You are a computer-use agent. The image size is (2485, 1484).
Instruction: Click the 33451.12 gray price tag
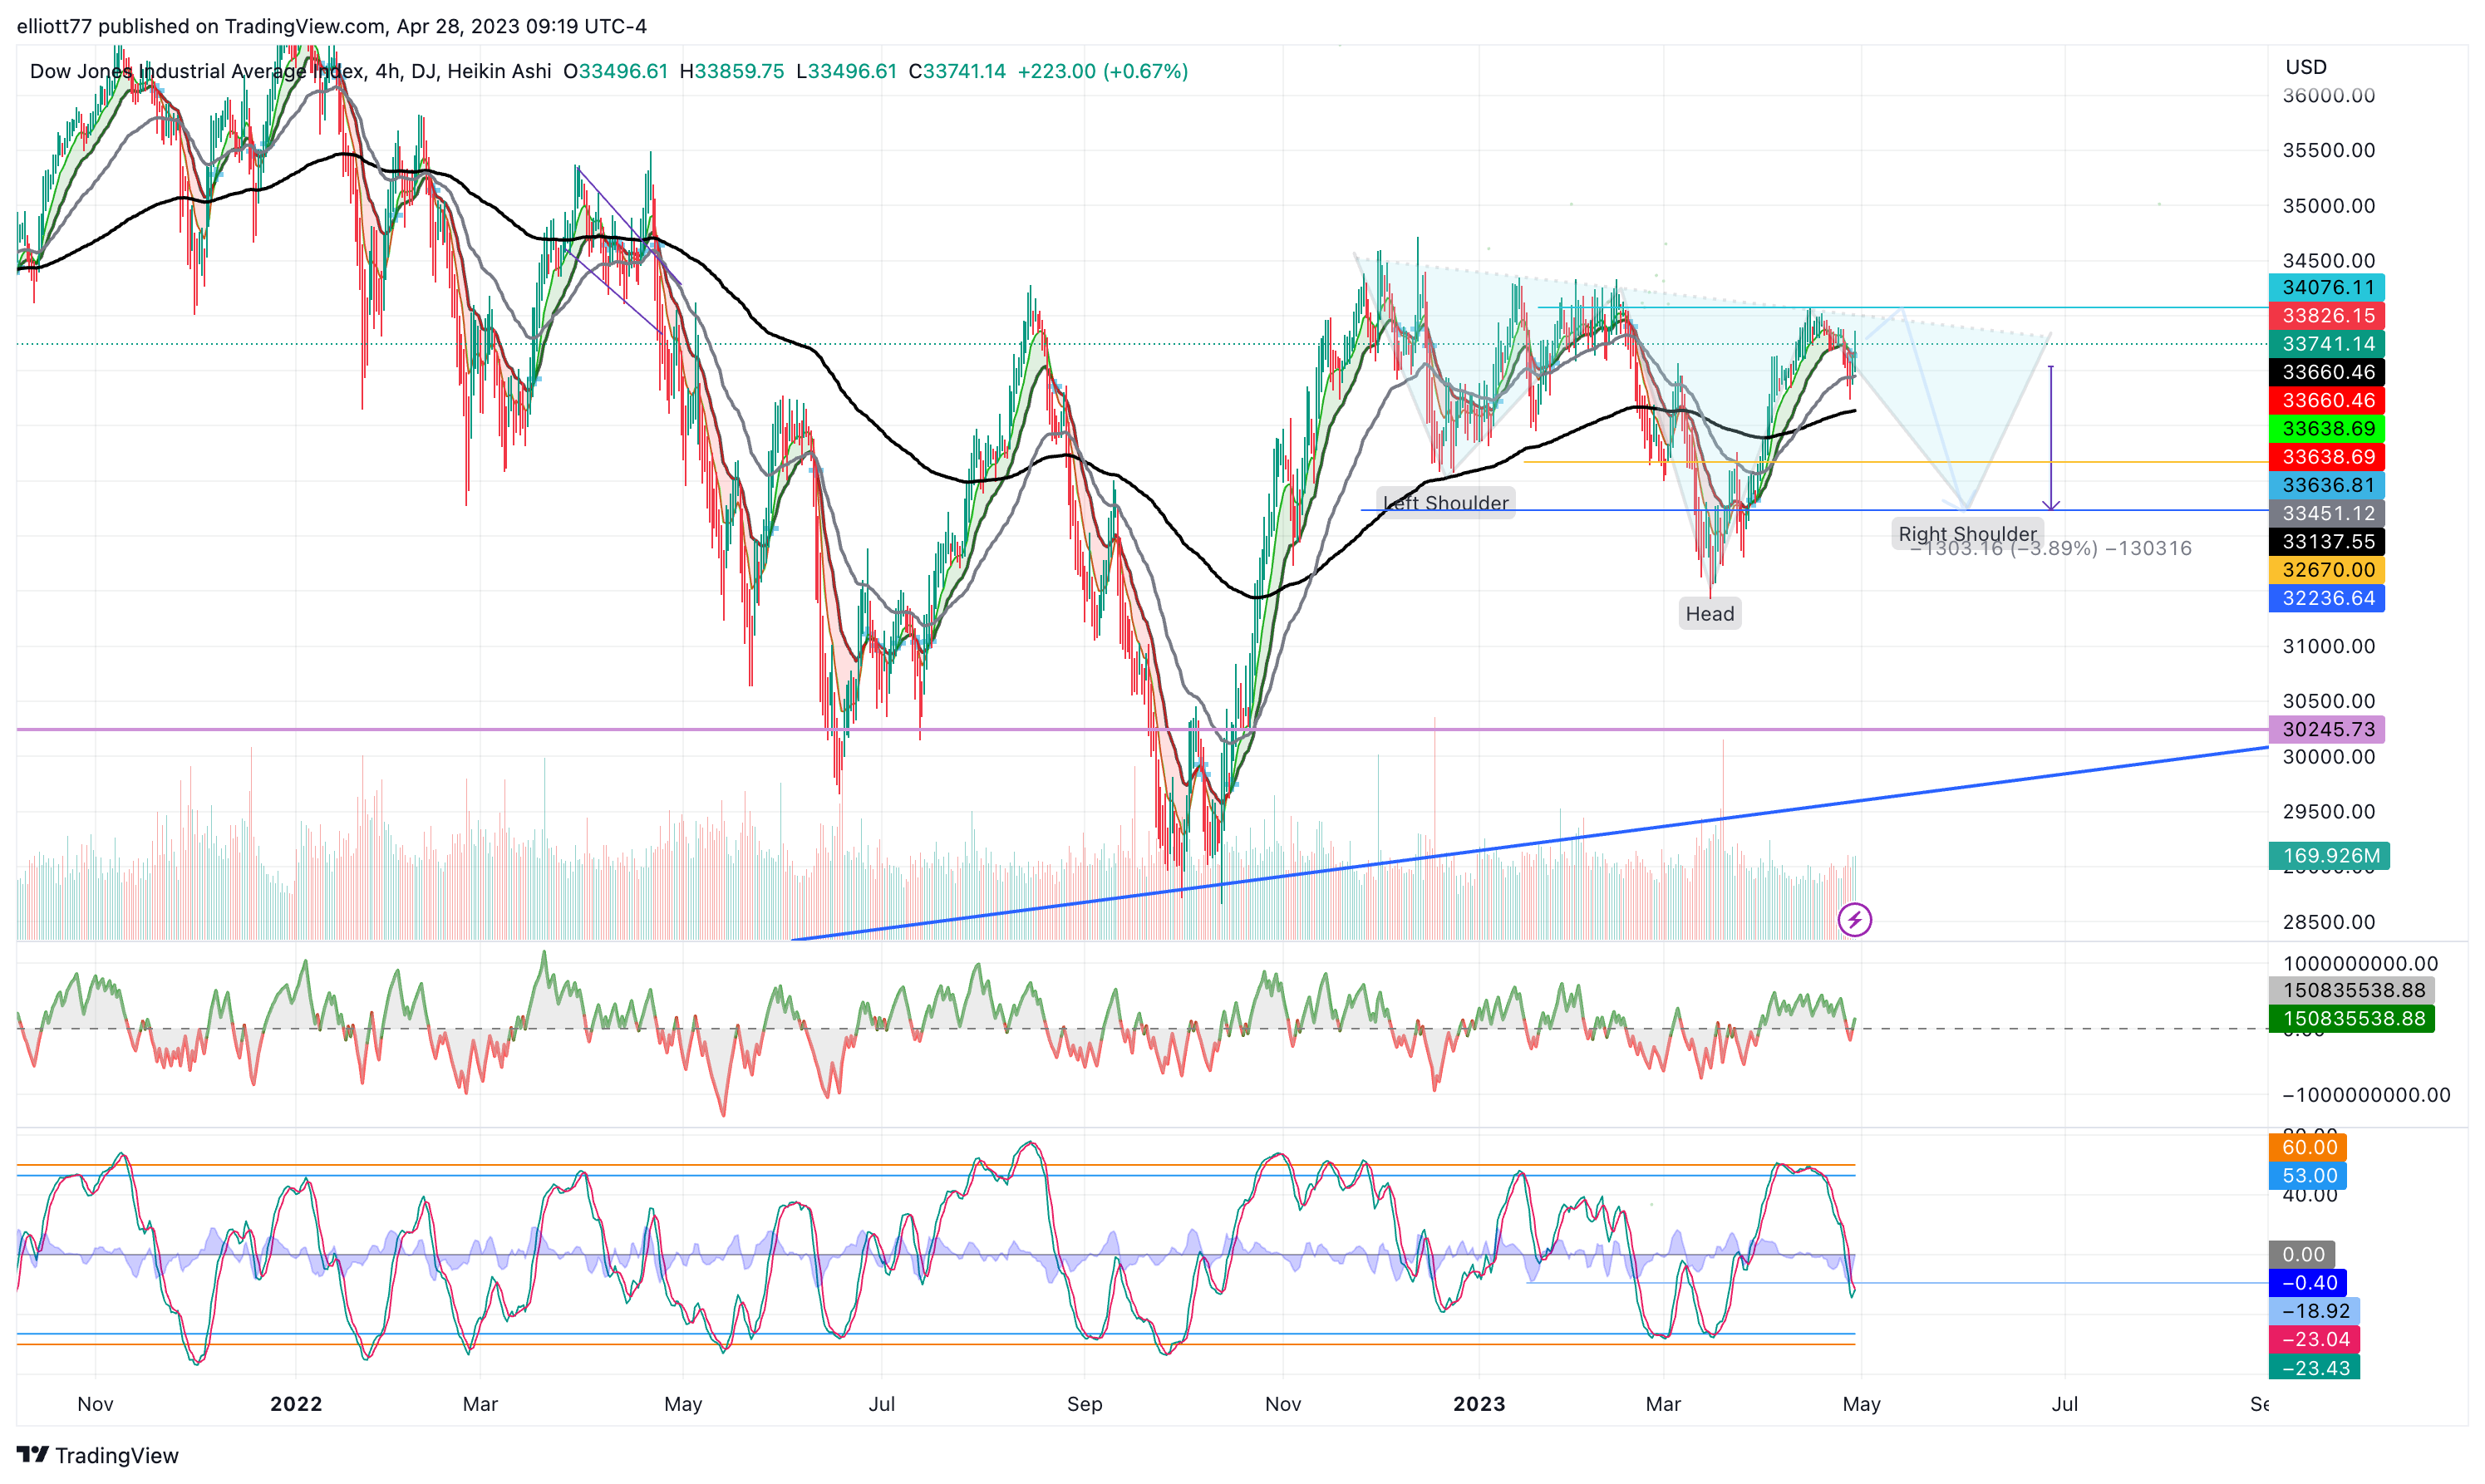pos(2327,513)
